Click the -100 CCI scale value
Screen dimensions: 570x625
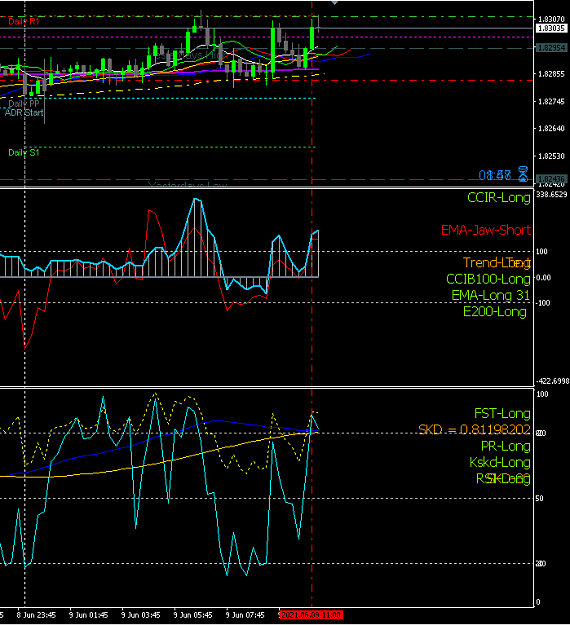point(542,303)
